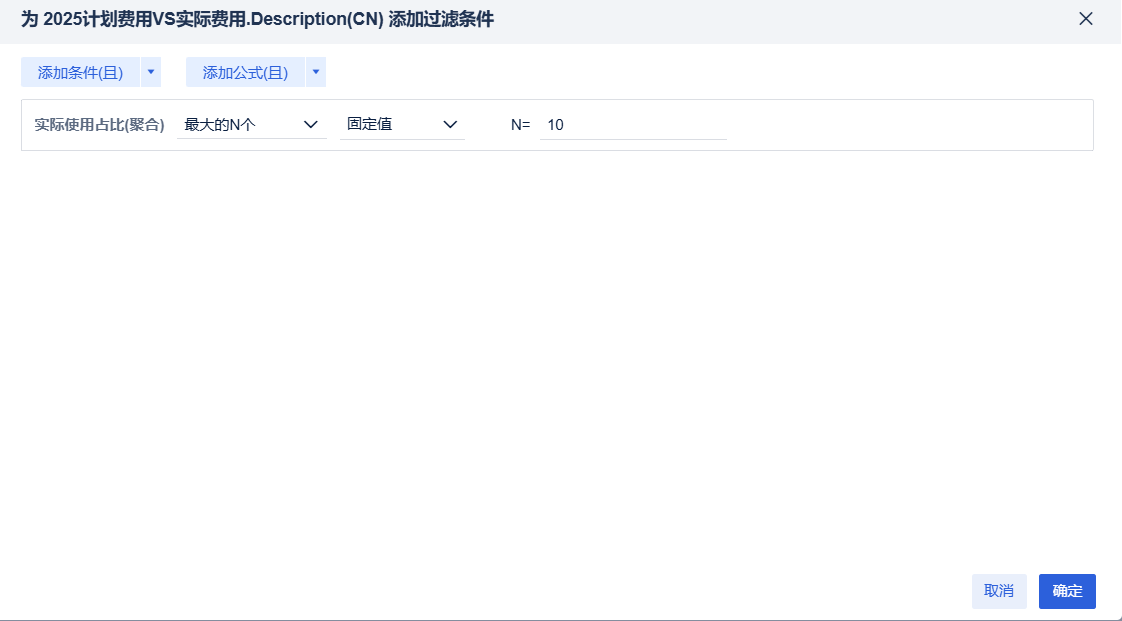Expand the 添加条件(且) dropdown arrow

[151, 72]
